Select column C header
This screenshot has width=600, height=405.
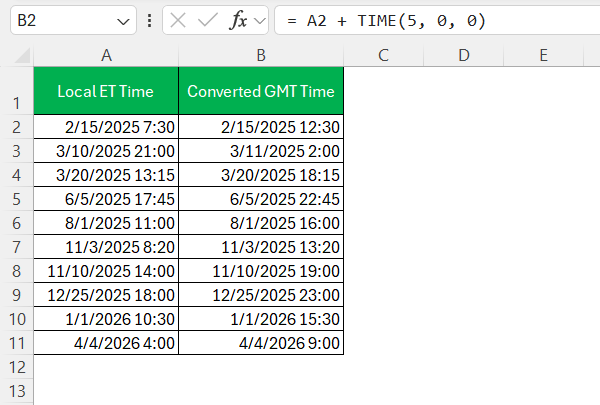tap(383, 56)
